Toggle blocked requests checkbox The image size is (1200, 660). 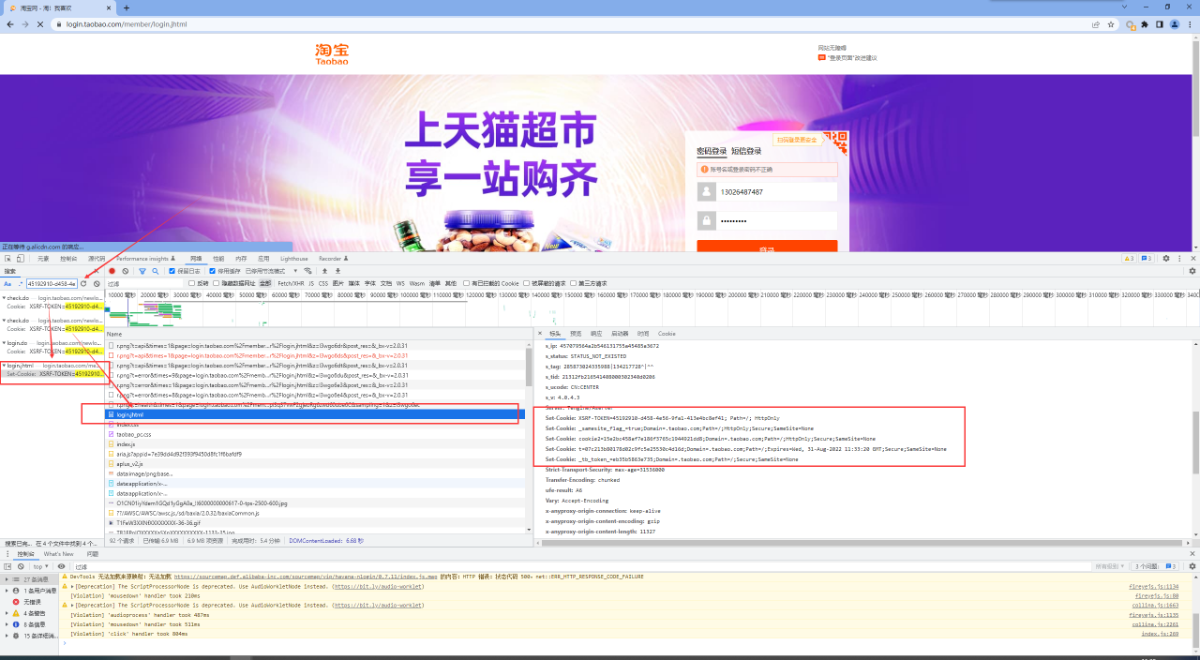pos(525,284)
